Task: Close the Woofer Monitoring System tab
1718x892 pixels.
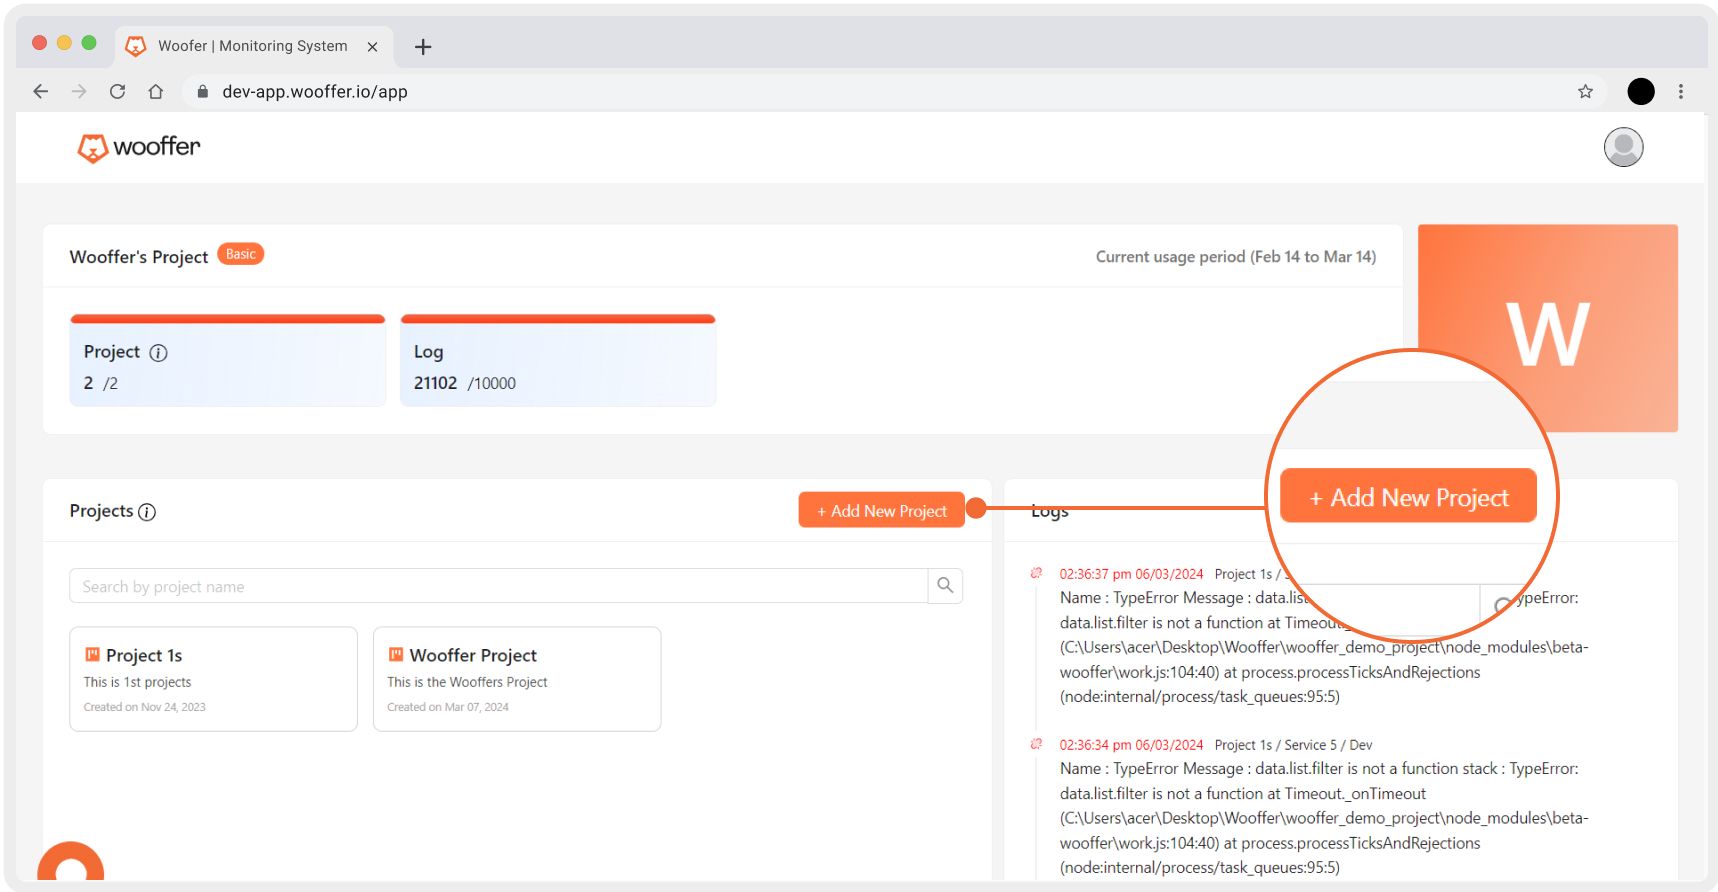Action: (372, 47)
